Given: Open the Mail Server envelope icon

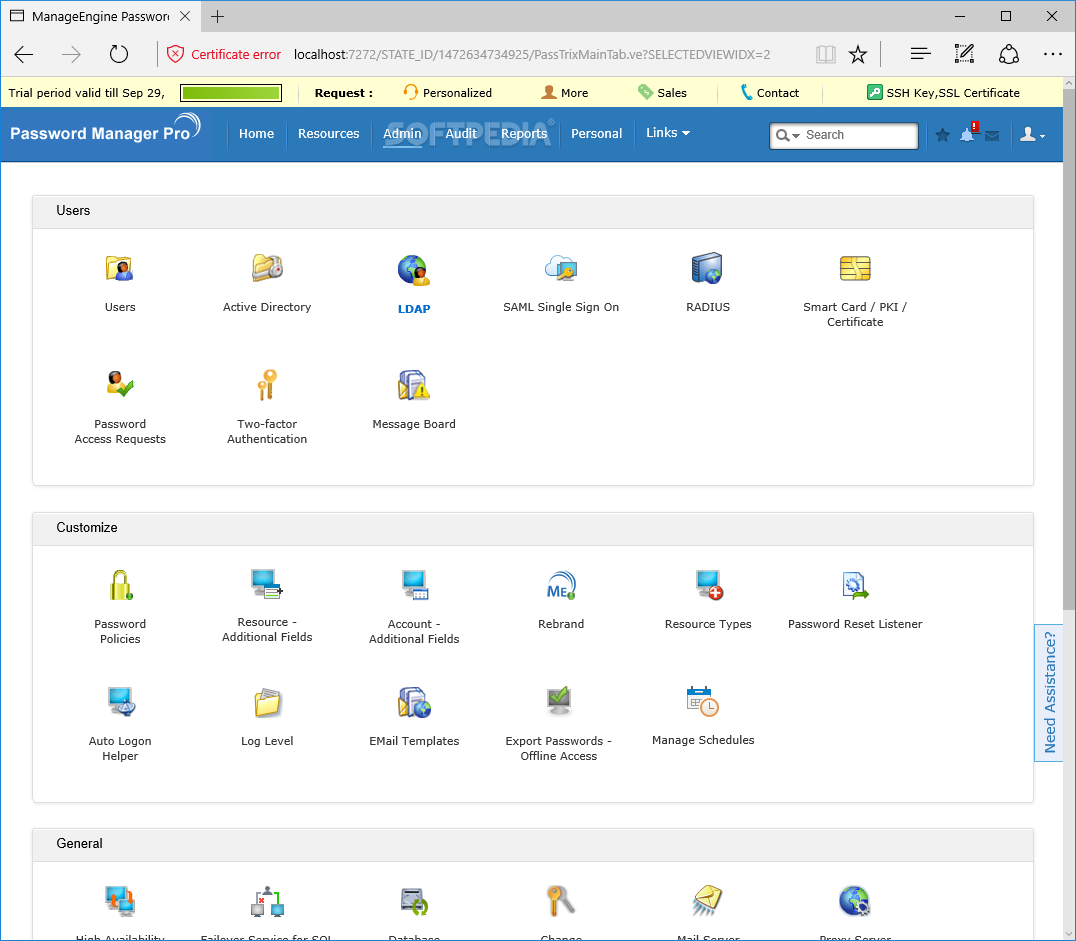Looking at the screenshot, I should (x=707, y=901).
